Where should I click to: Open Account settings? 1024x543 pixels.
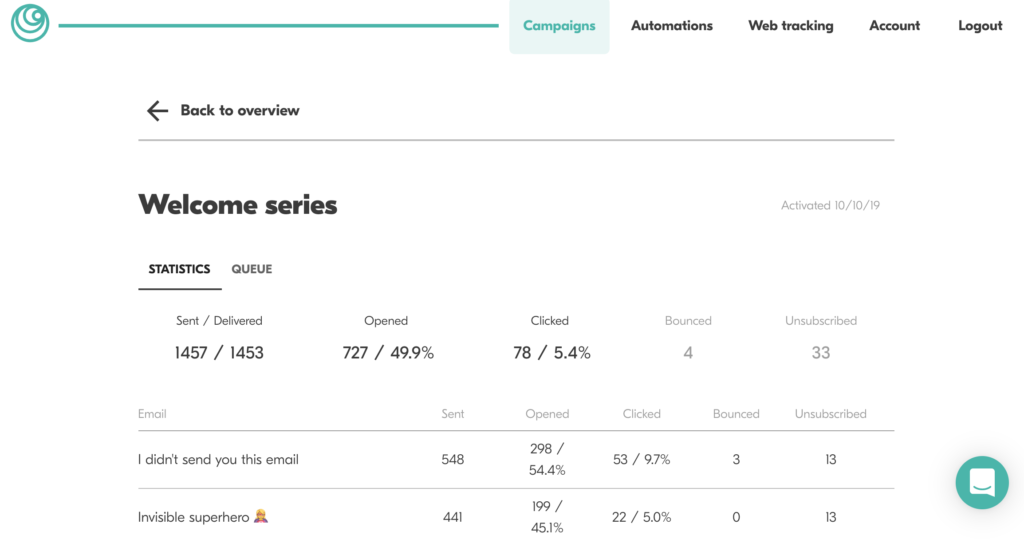pyautogui.click(x=894, y=26)
